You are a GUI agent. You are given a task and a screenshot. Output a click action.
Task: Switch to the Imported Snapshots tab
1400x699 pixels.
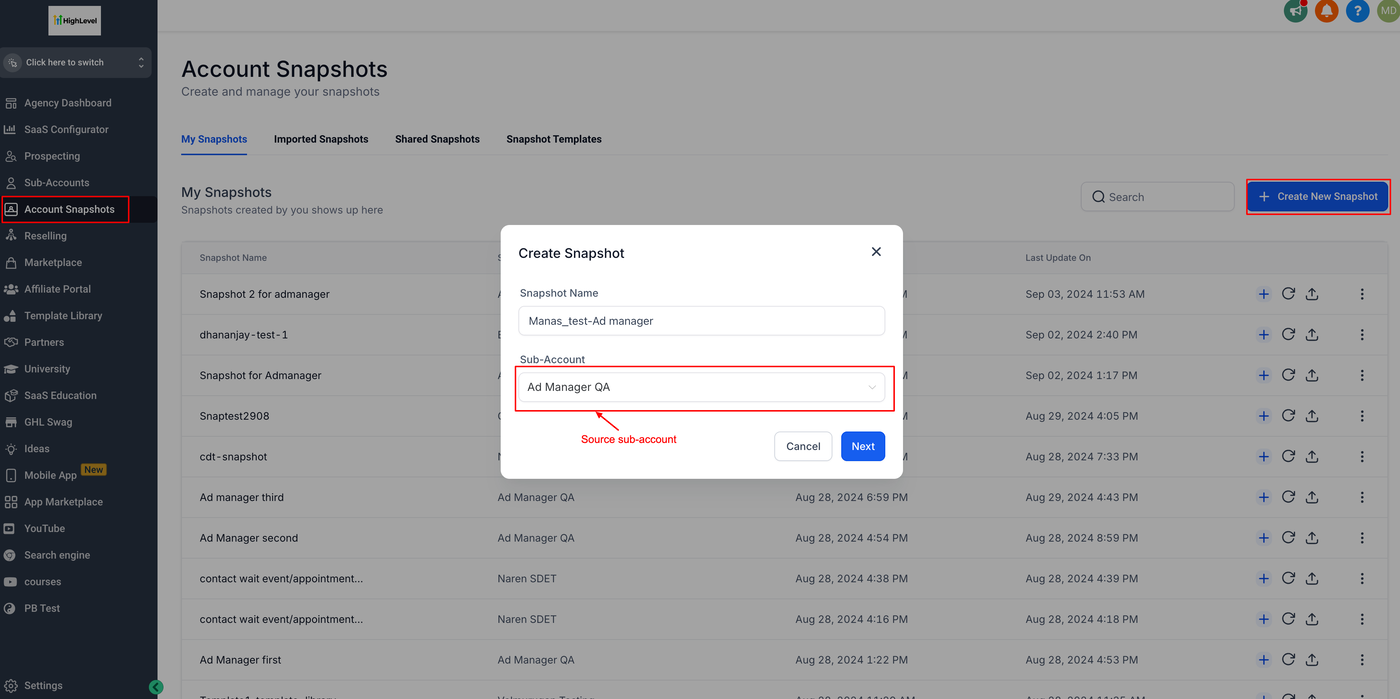coord(321,139)
